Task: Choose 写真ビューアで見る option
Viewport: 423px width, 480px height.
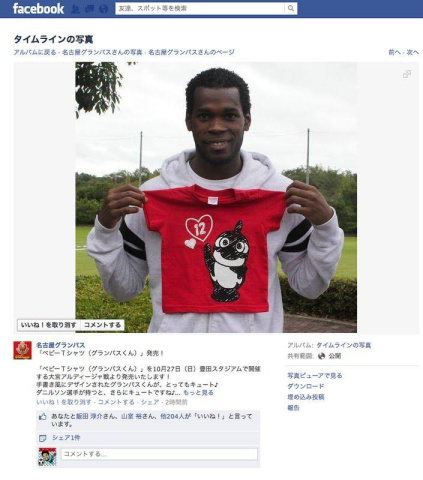Action: tap(315, 376)
